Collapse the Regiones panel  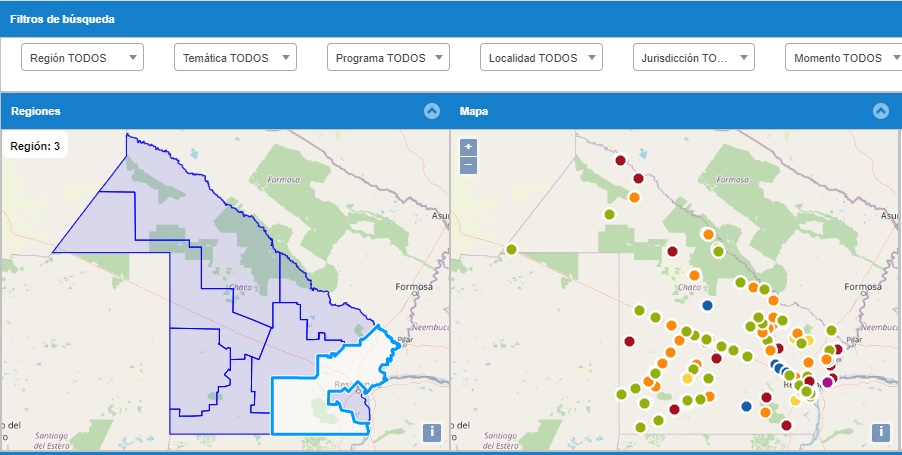pos(432,111)
